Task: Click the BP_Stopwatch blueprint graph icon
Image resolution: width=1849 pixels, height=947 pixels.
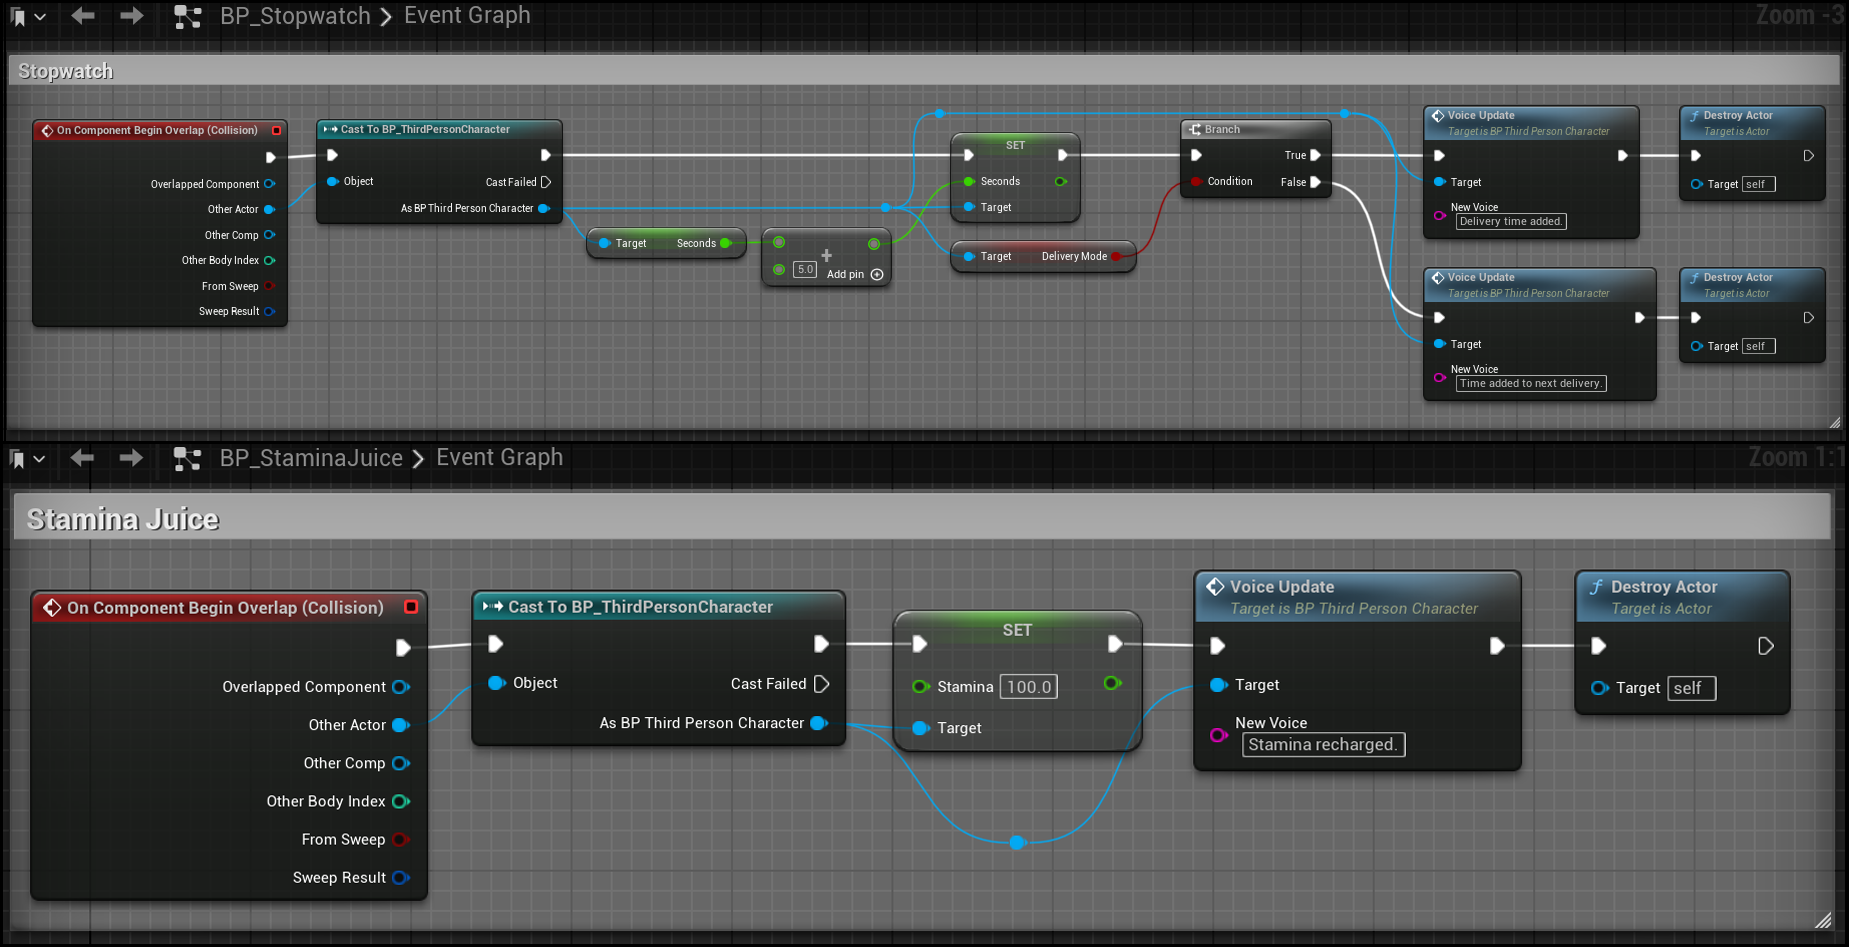Action: tap(187, 17)
